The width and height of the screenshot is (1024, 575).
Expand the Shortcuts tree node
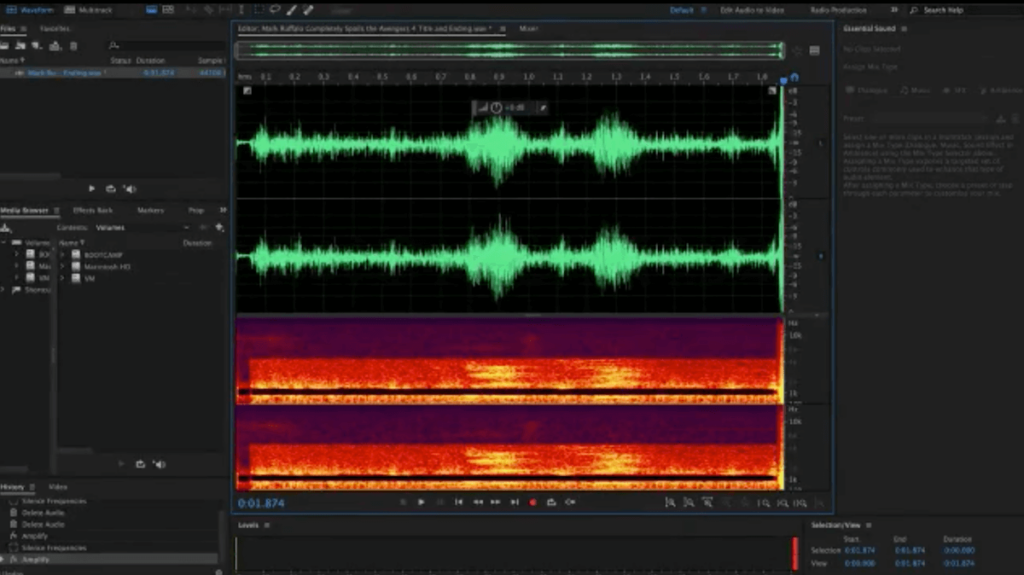click(x=4, y=289)
